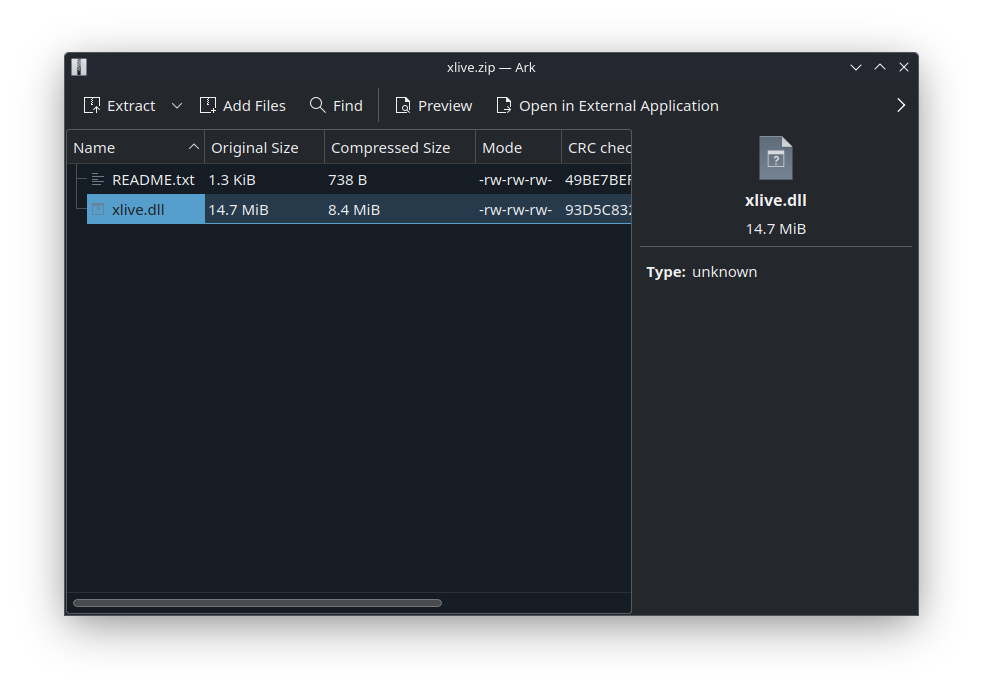Click the horizontal scrollbar of file list
Screen dimensions: 983x692
258,603
